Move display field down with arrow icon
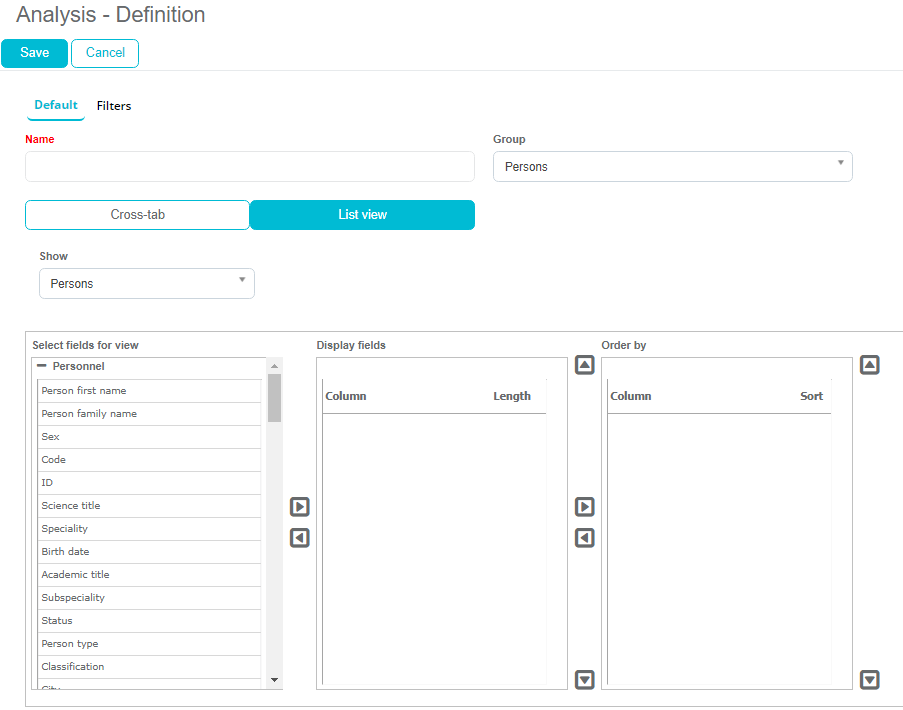903x710 pixels. (x=586, y=680)
